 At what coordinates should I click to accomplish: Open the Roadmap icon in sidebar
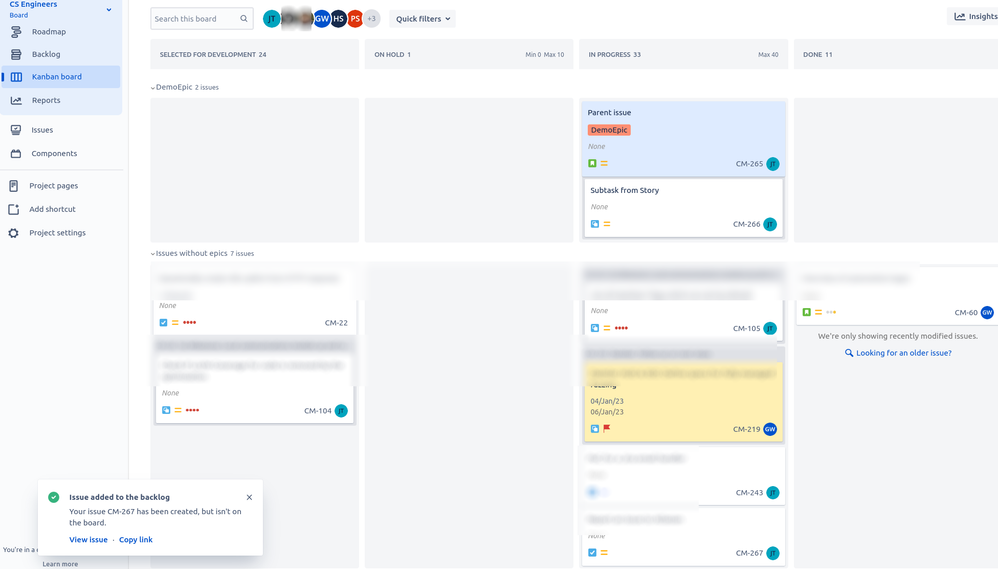pos(16,31)
